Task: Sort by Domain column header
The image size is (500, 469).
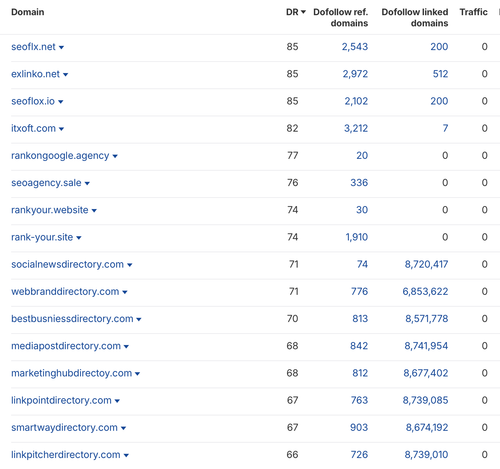Action: click(28, 12)
